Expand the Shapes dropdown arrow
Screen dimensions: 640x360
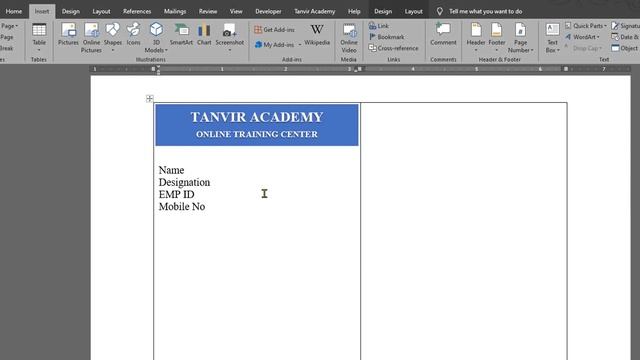click(x=113, y=51)
